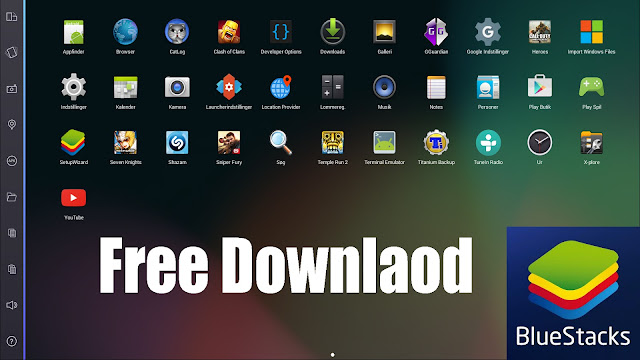Open the Lommereg. calculator app
Screen dimensions: 640x360
333,87
